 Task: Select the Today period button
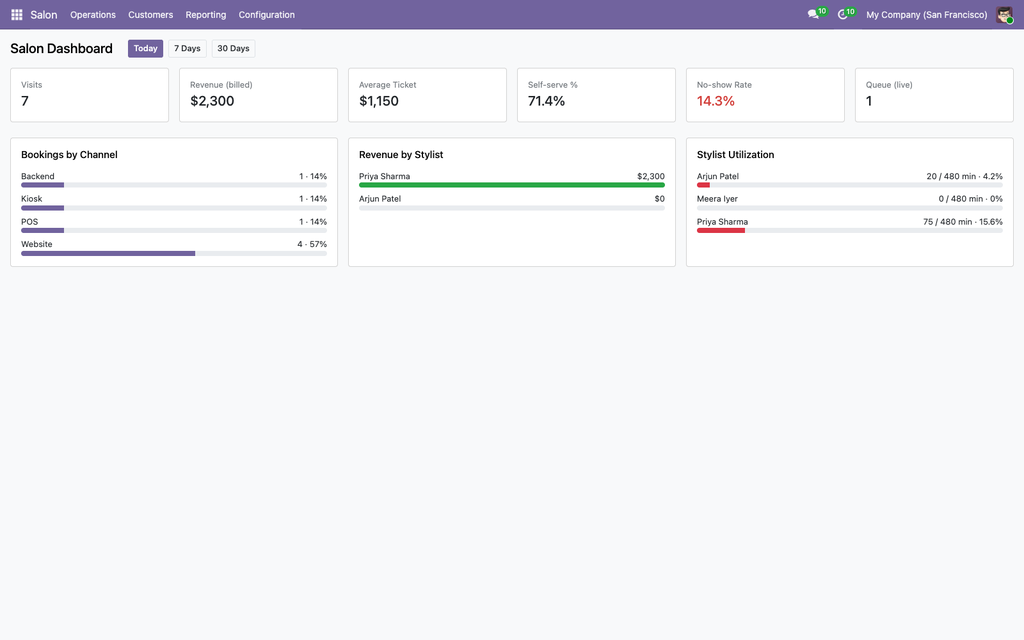pos(146,48)
